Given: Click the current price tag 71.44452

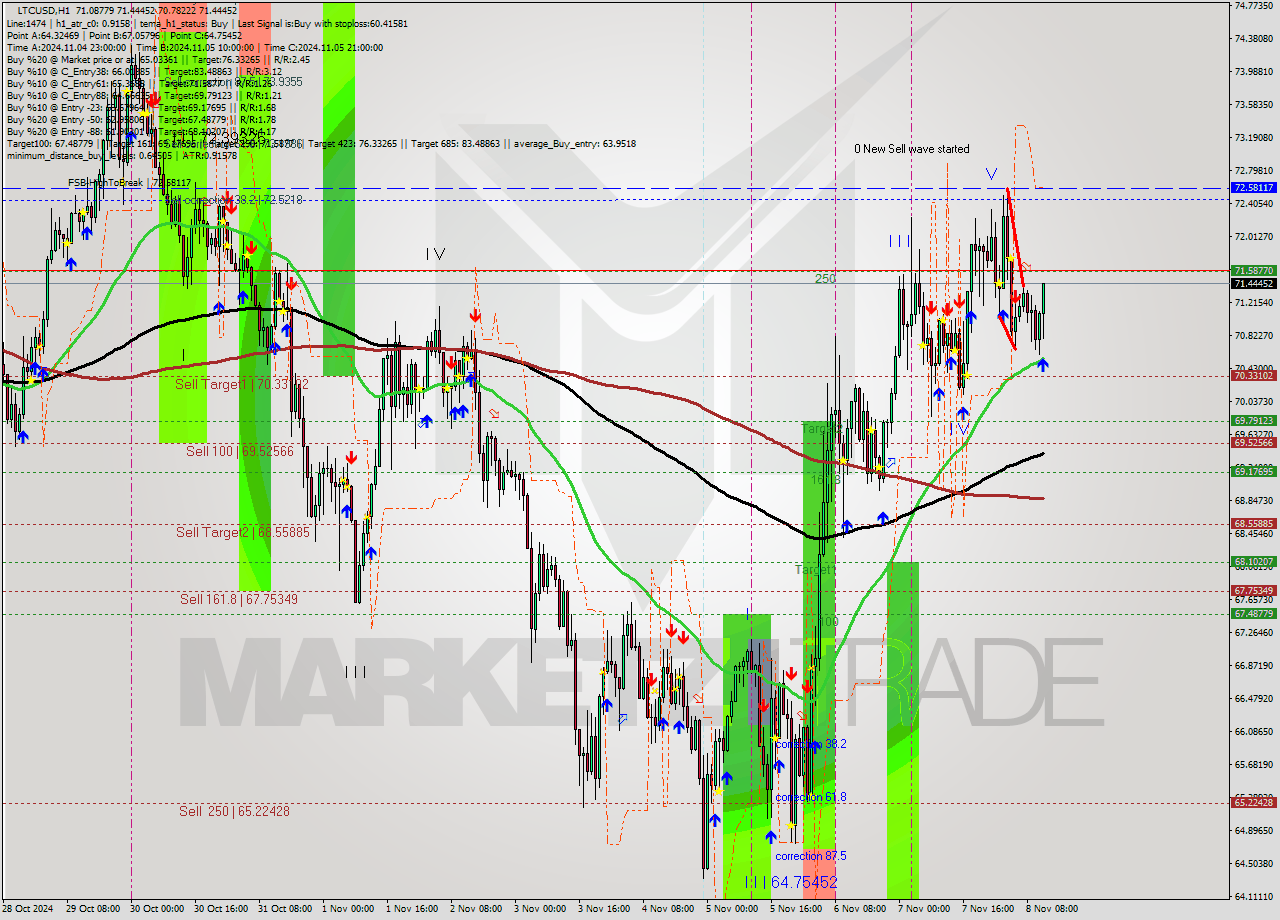Looking at the screenshot, I should point(1254,283).
